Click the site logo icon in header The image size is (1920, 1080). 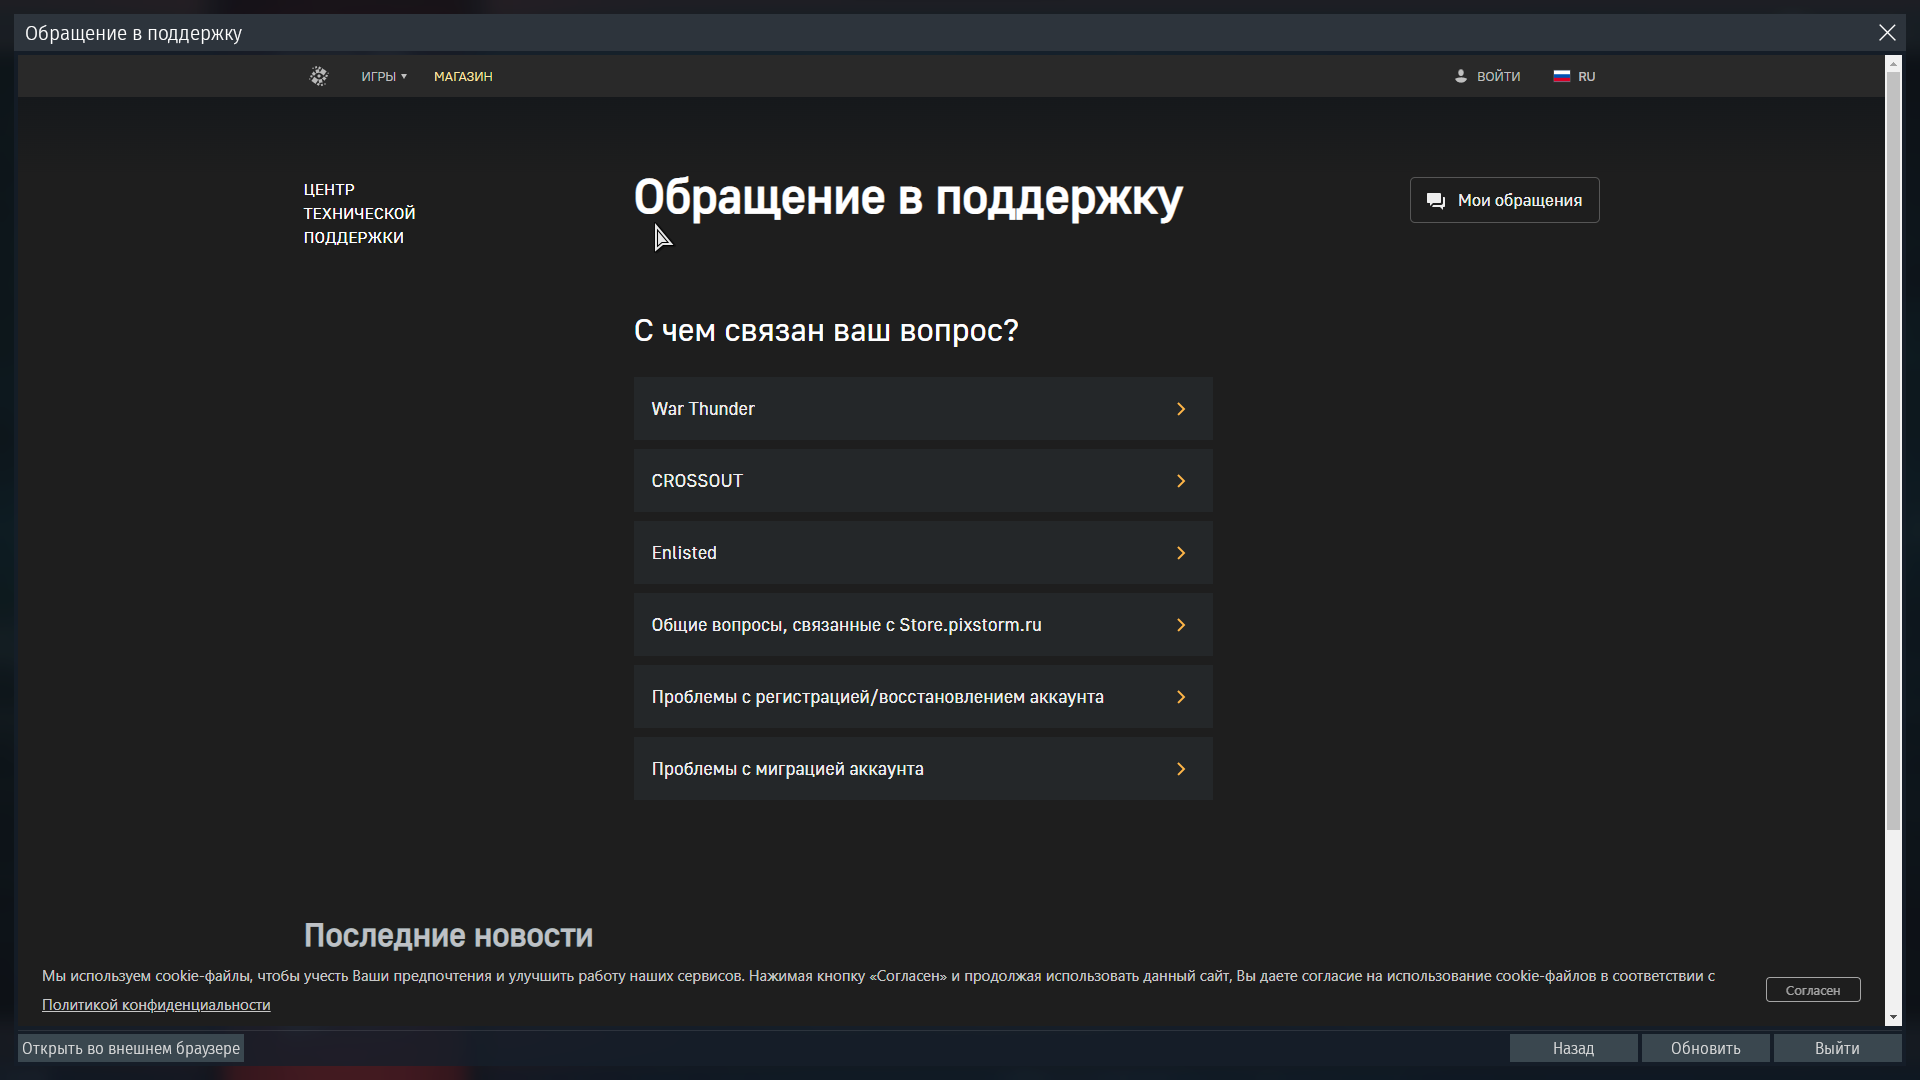pyautogui.click(x=318, y=76)
